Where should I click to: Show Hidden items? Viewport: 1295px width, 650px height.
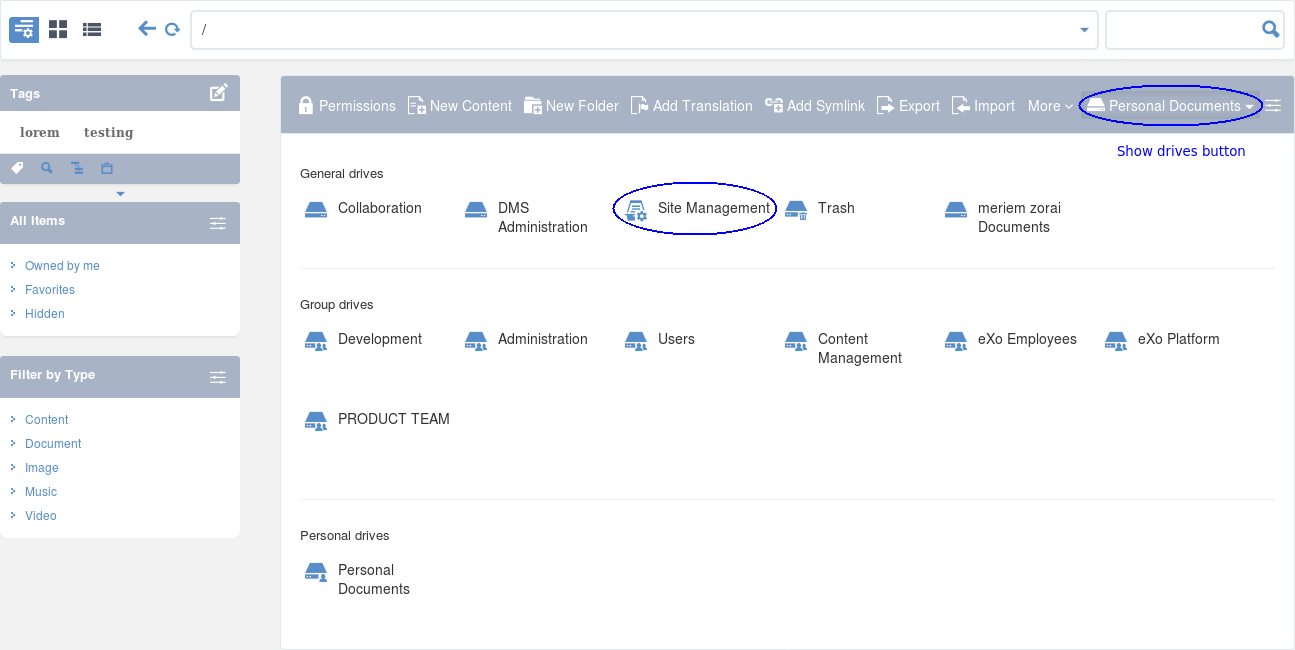click(x=45, y=314)
